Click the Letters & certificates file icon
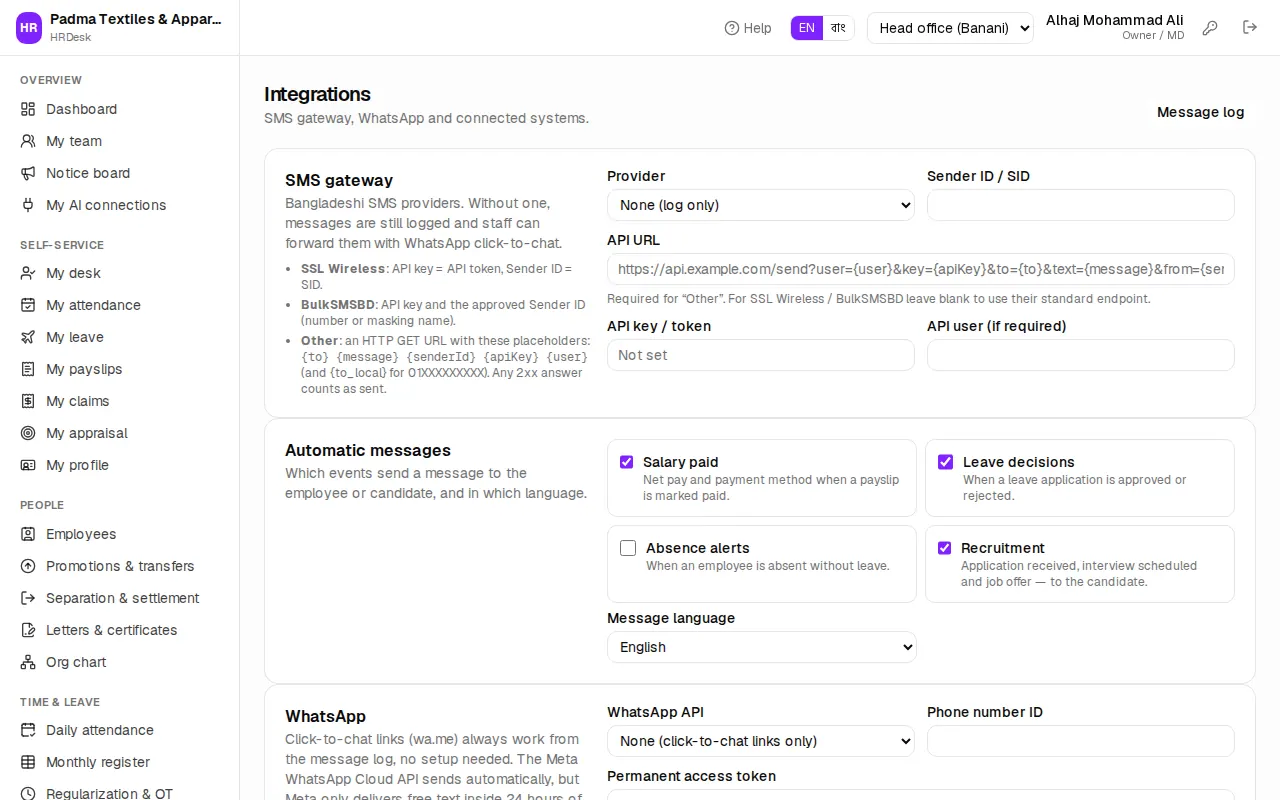This screenshot has height=800, width=1280. coord(28,630)
